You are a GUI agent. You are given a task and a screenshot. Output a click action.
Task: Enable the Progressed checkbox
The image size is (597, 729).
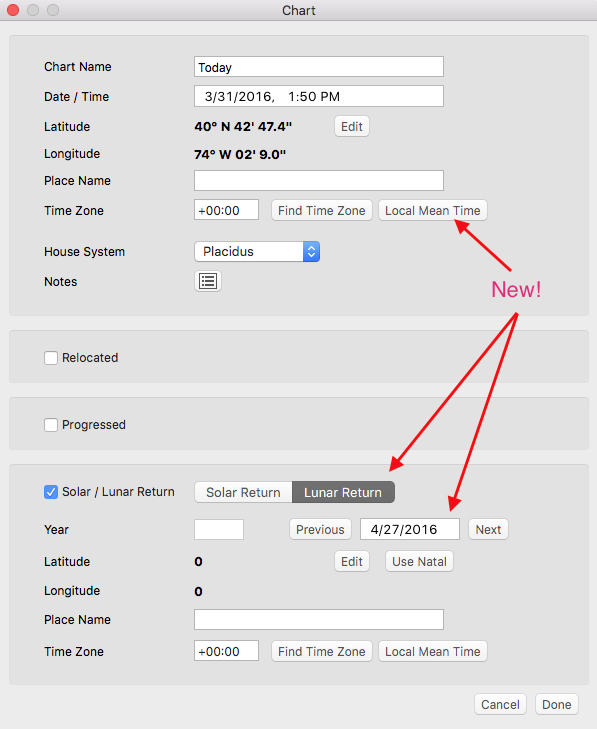tap(51, 425)
